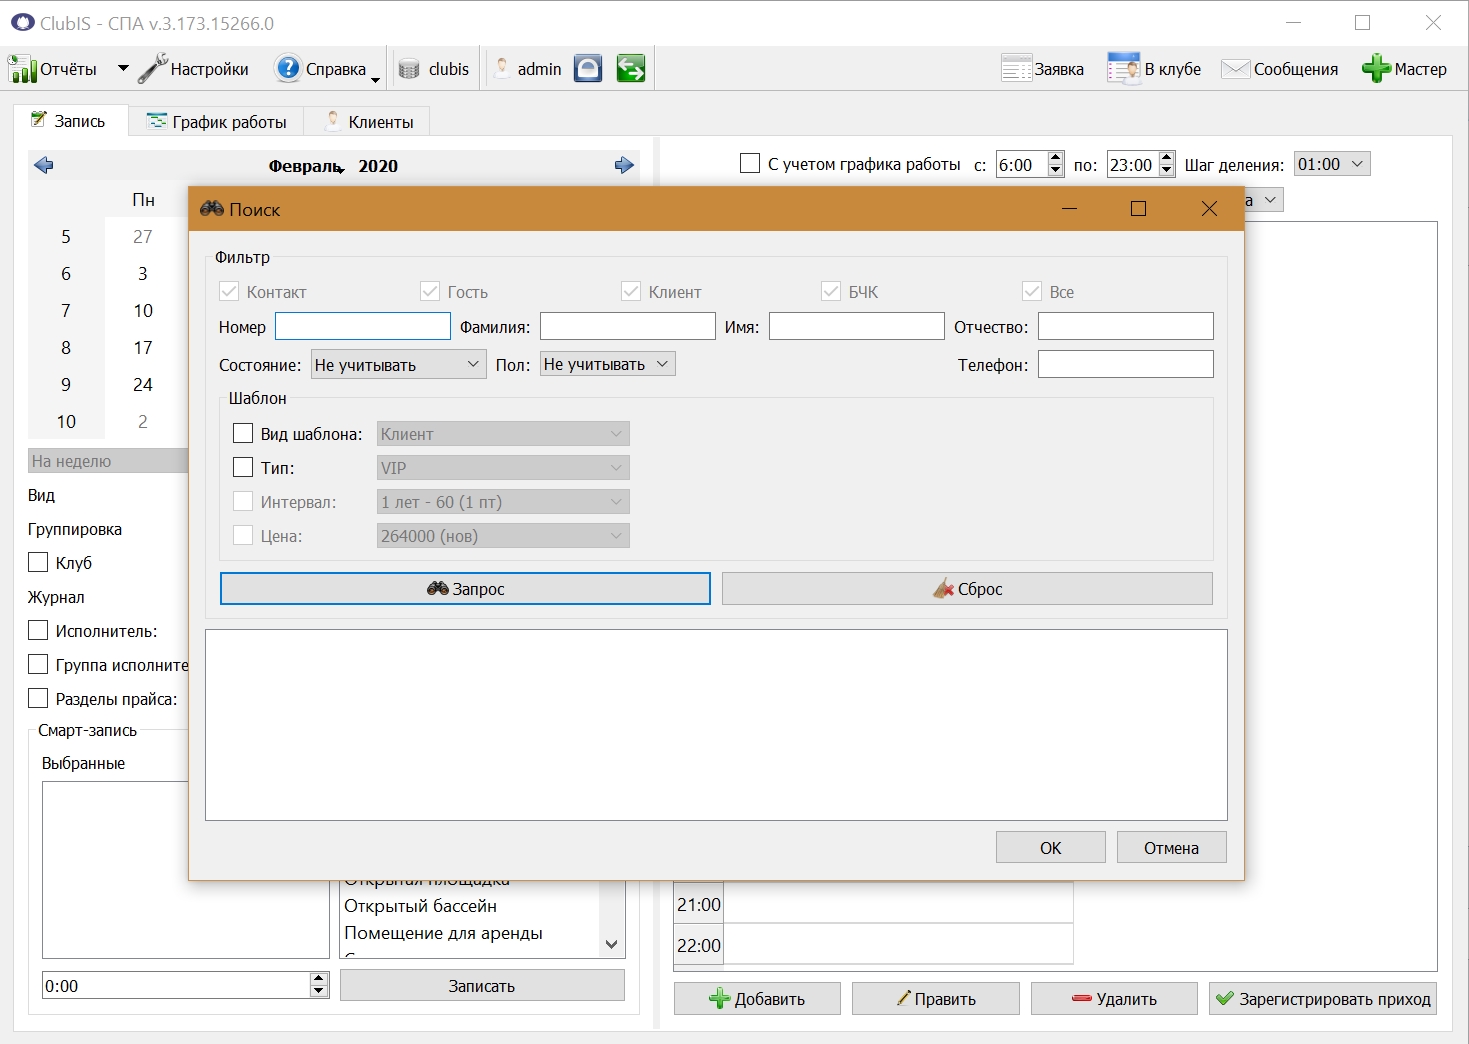Viewport: 1469px width, 1044px height.
Task: Open the Заявка calendar icon
Action: [x=1016, y=68]
